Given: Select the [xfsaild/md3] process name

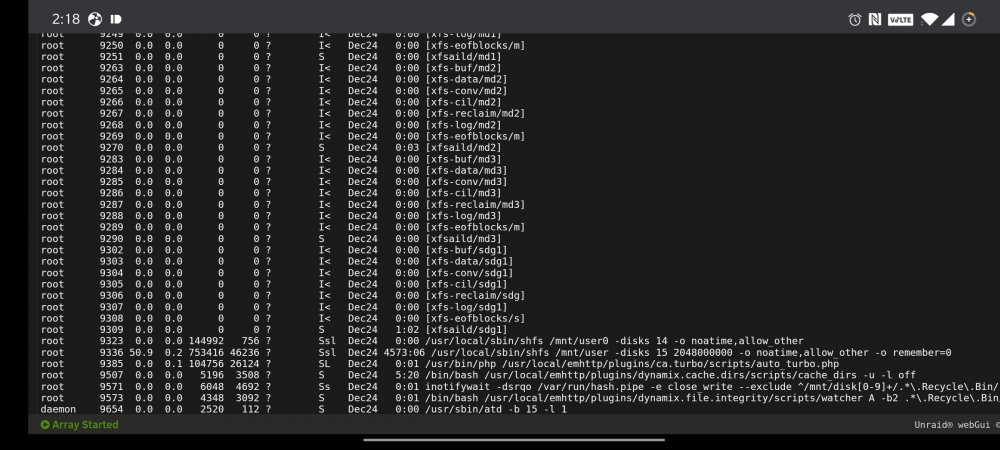Looking at the screenshot, I should (463, 239).
